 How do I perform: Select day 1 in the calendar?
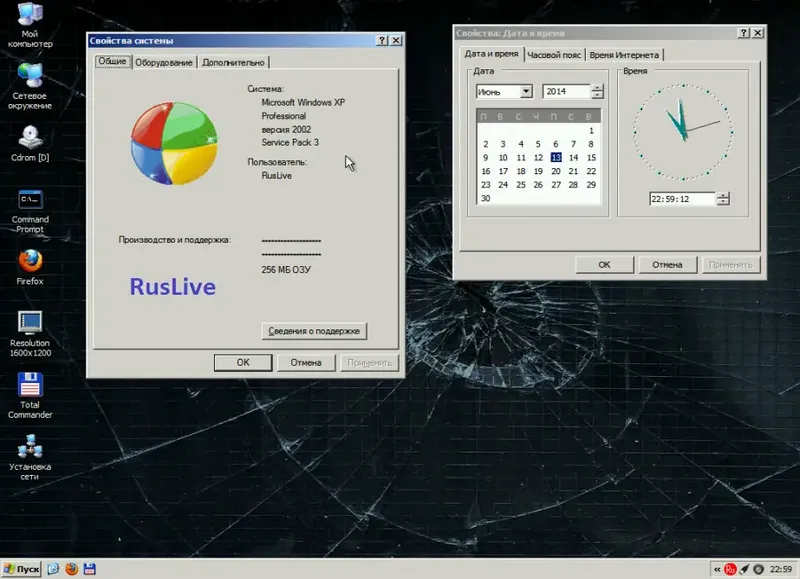(x=591, y=131)
